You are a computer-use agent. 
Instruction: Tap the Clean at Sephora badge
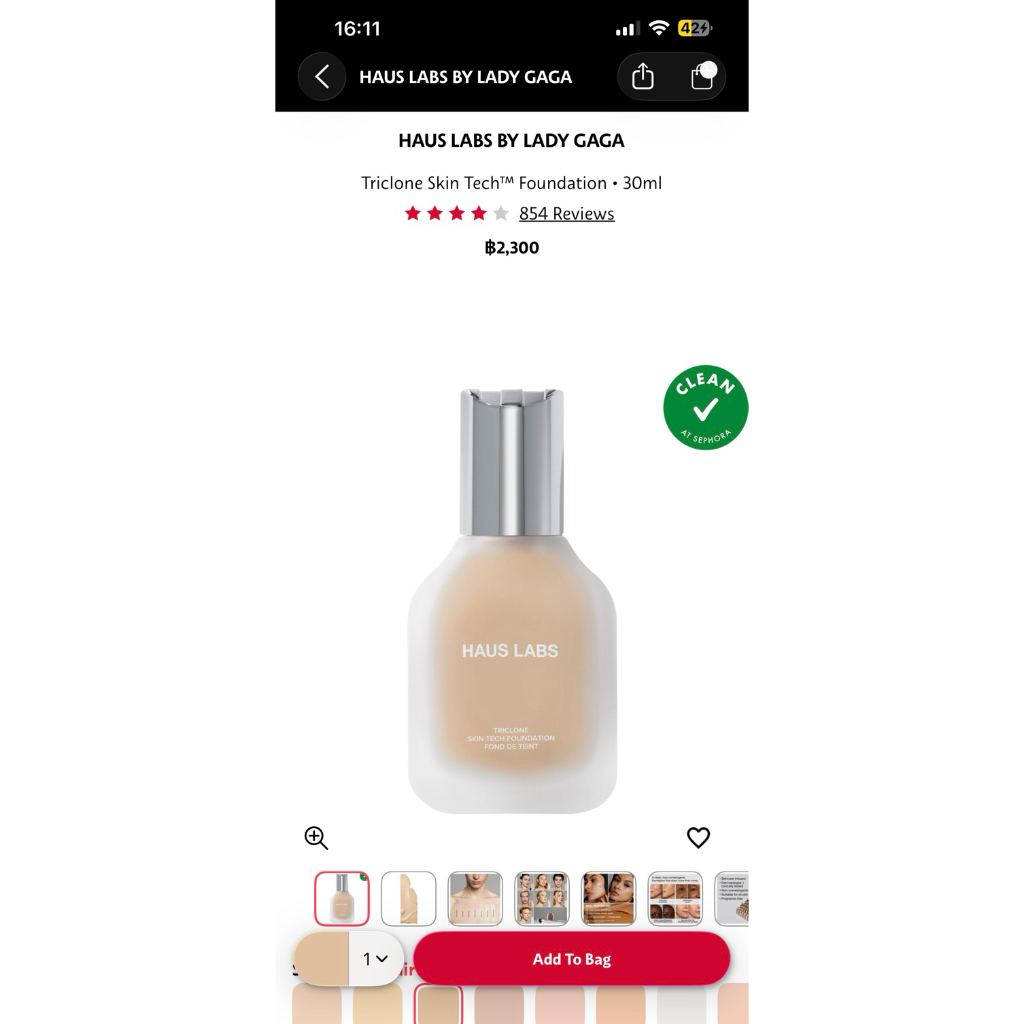(x=705, y=408)
